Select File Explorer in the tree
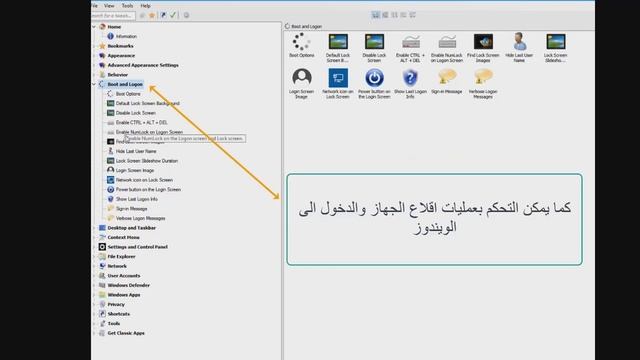This screenshot has height=360, width=640. click(x=121, y=256)
